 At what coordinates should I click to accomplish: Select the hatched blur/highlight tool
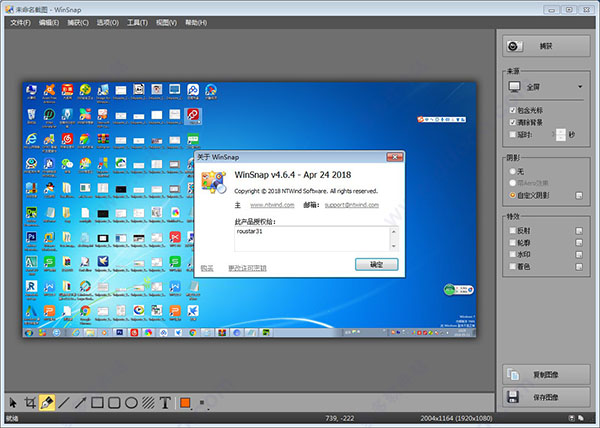tap(148, 403)
